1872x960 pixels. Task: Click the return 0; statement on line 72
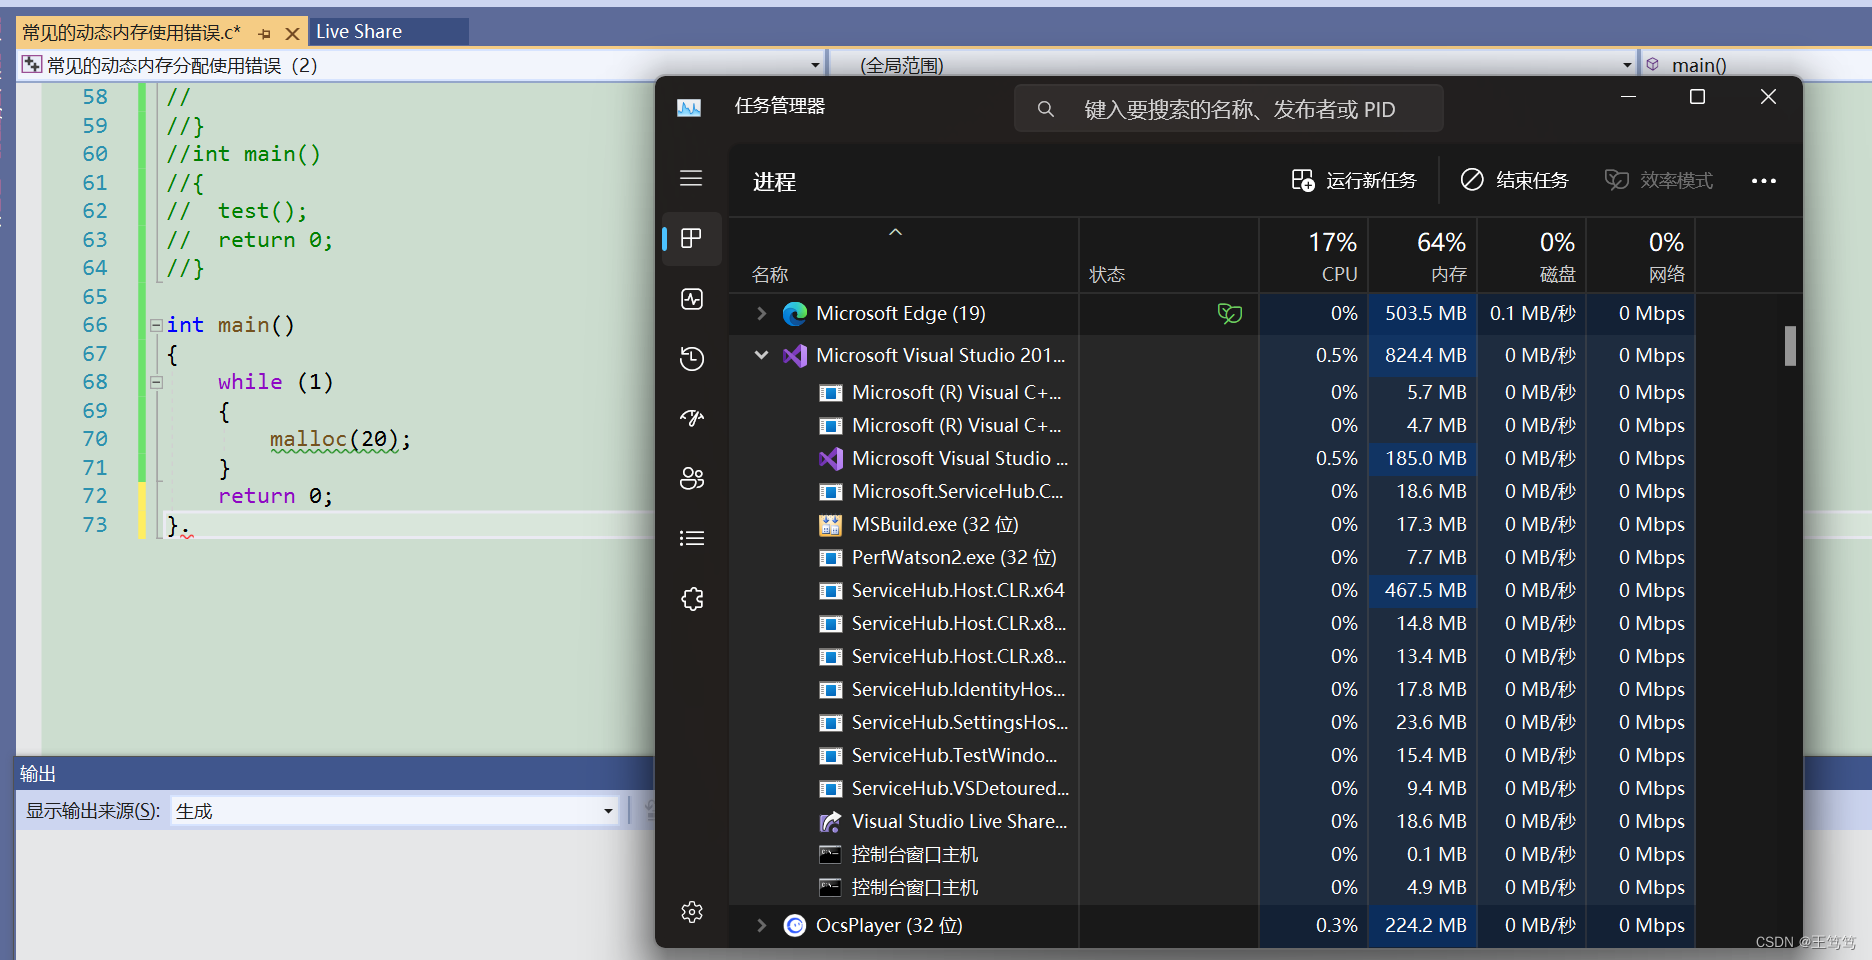pos(275,497)
